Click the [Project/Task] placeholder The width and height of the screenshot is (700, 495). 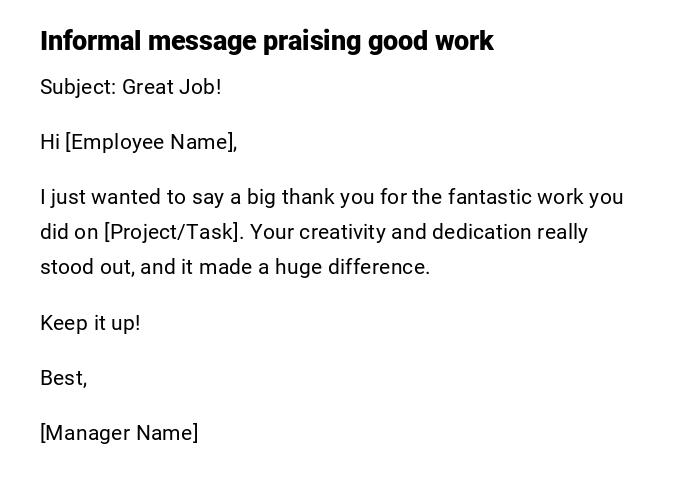coord(173,232)
